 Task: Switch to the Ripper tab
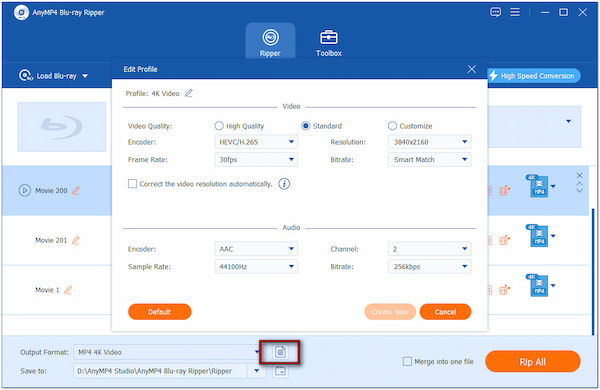tap(270, 41)
